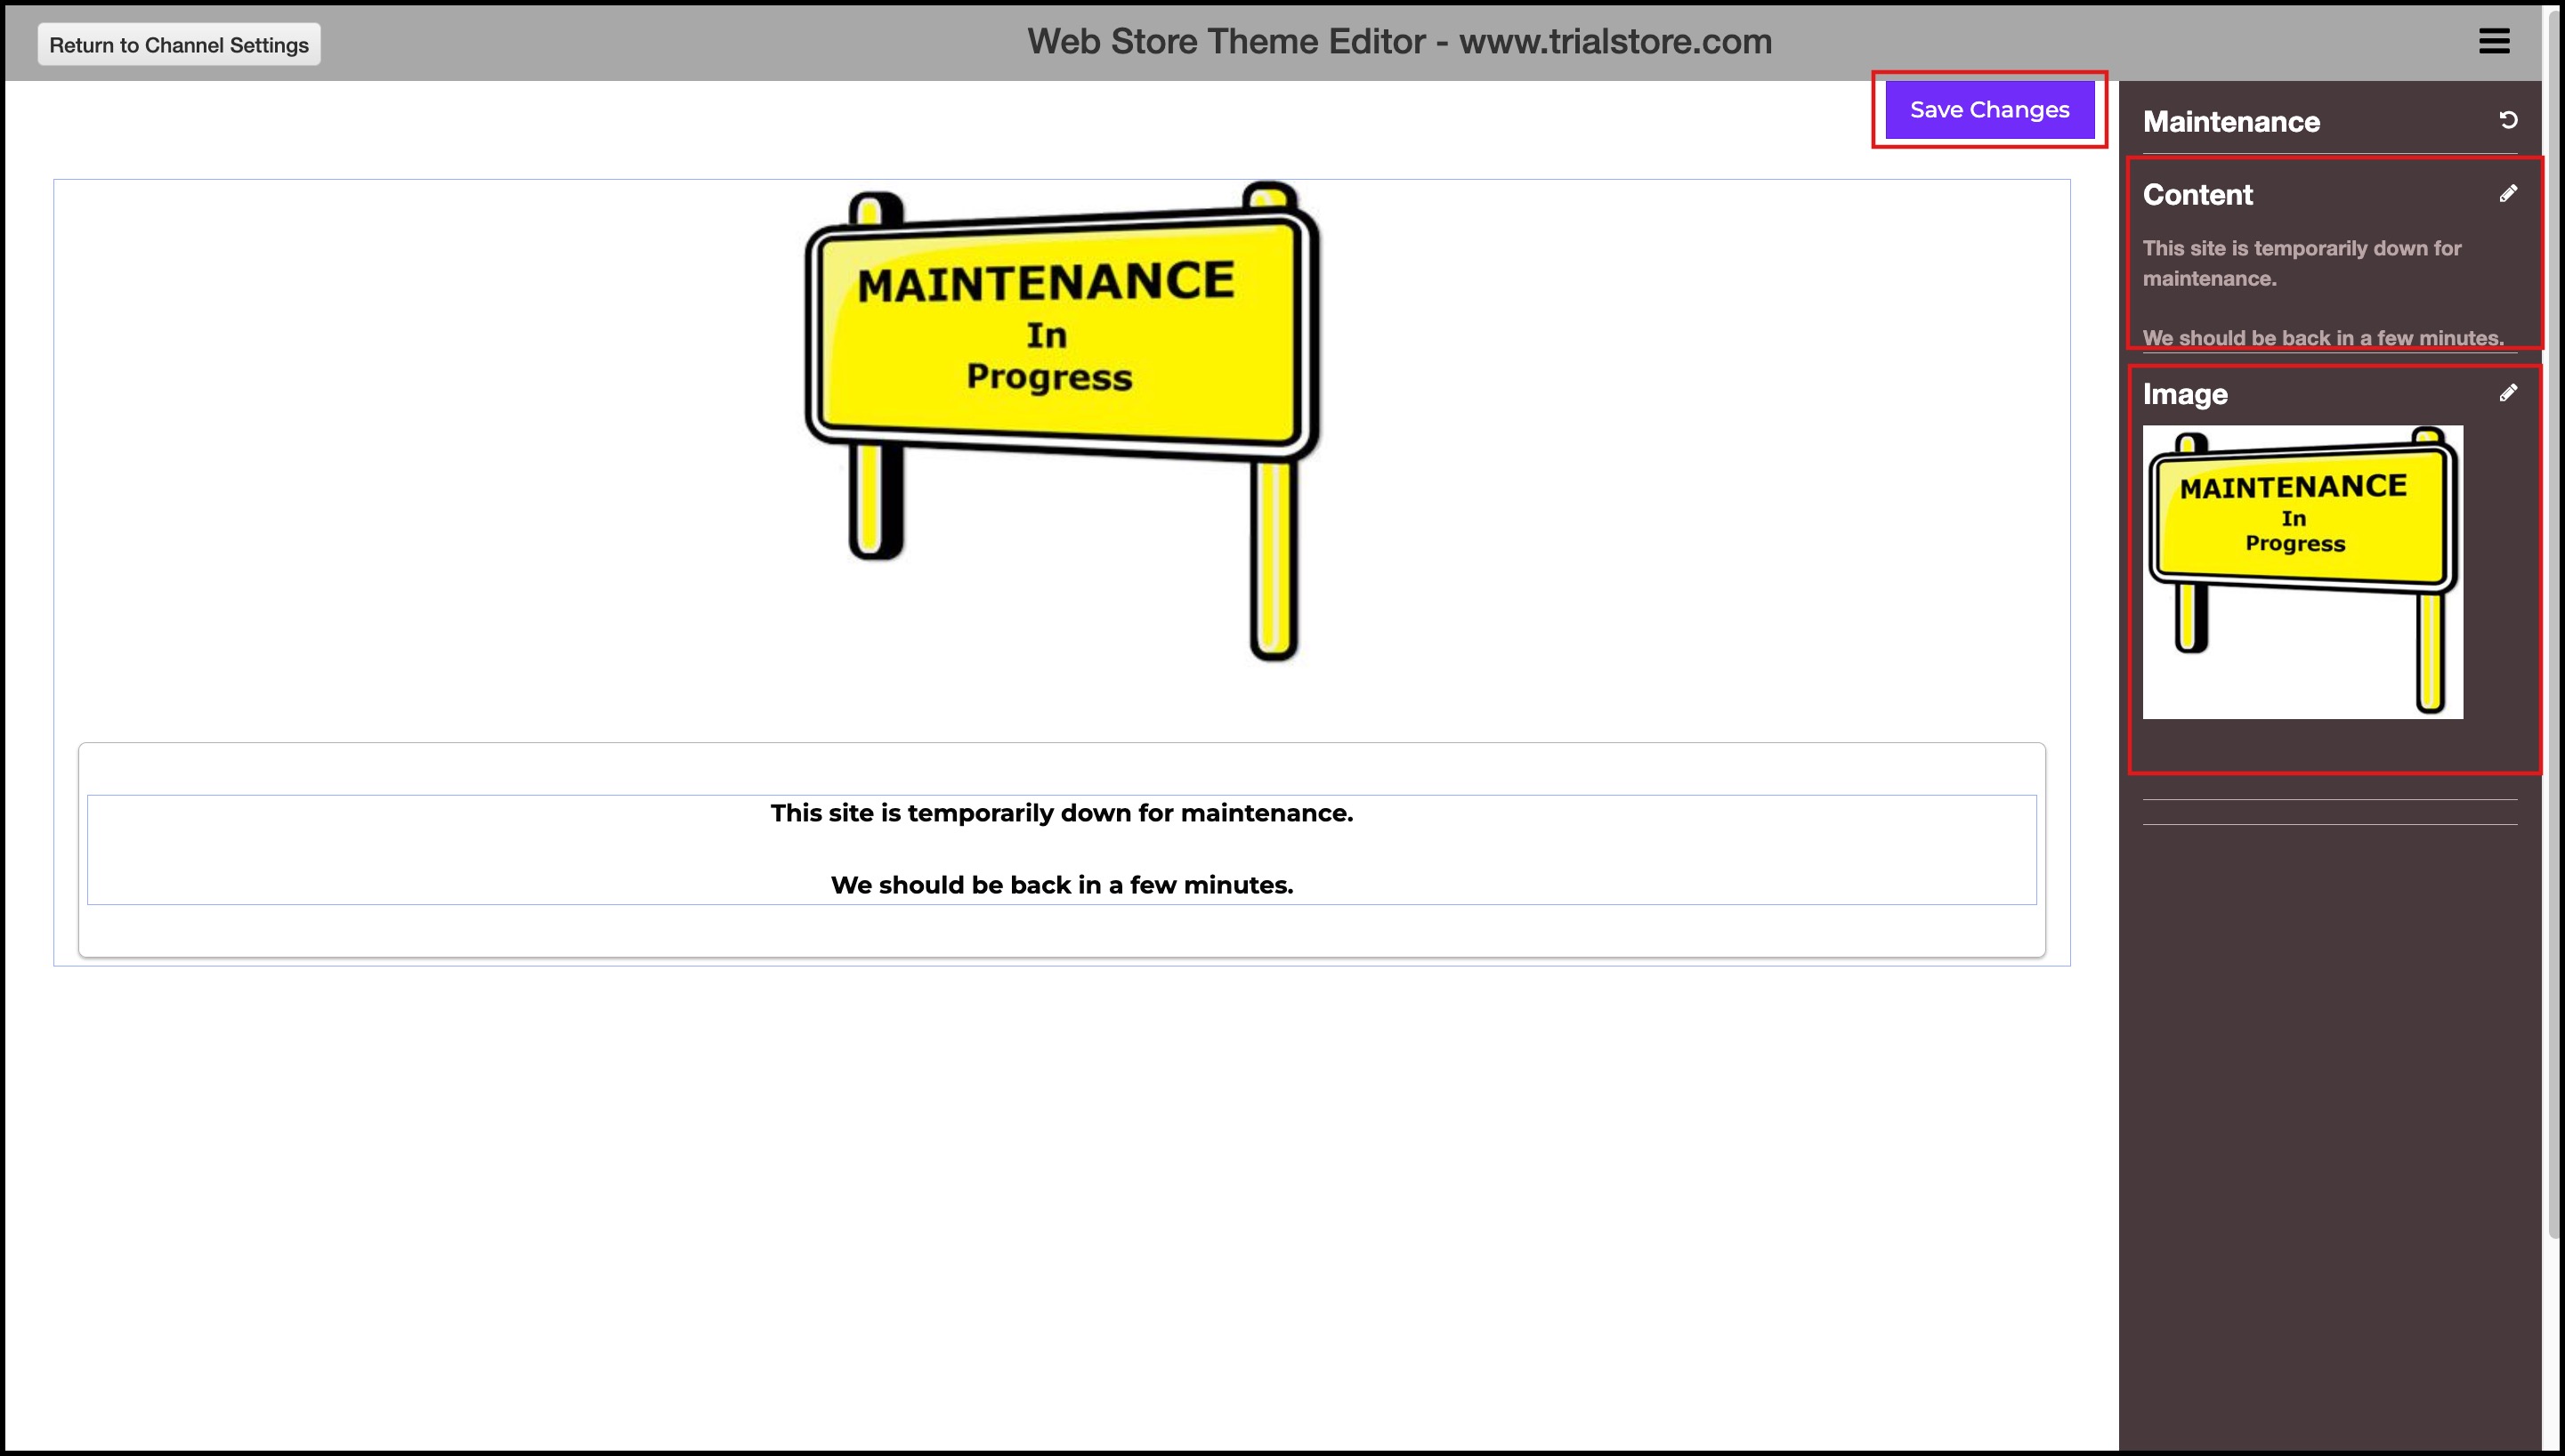The image size is (2565, 1456).
Task: Click the large maintenance sign preview image
Action: (1062, 421)
